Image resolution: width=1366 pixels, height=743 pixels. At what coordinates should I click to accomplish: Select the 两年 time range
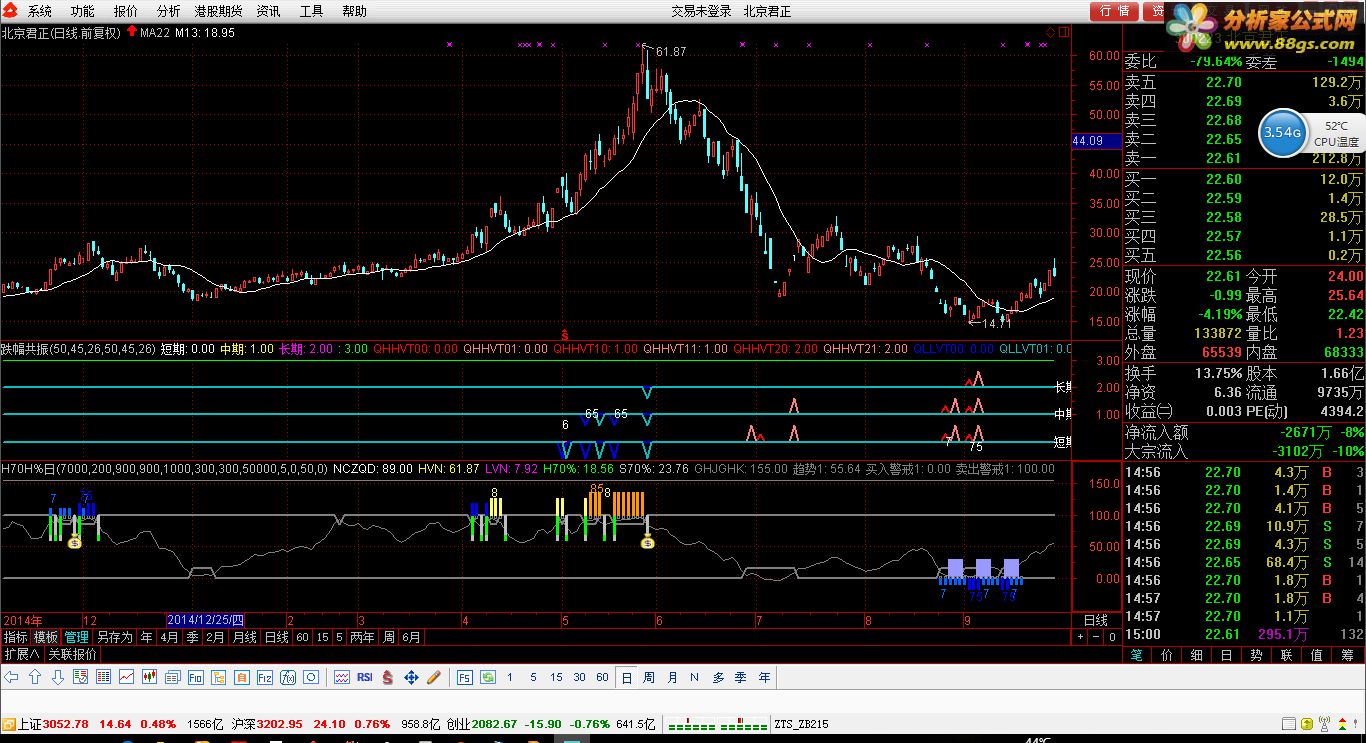[x=362, y=637]
